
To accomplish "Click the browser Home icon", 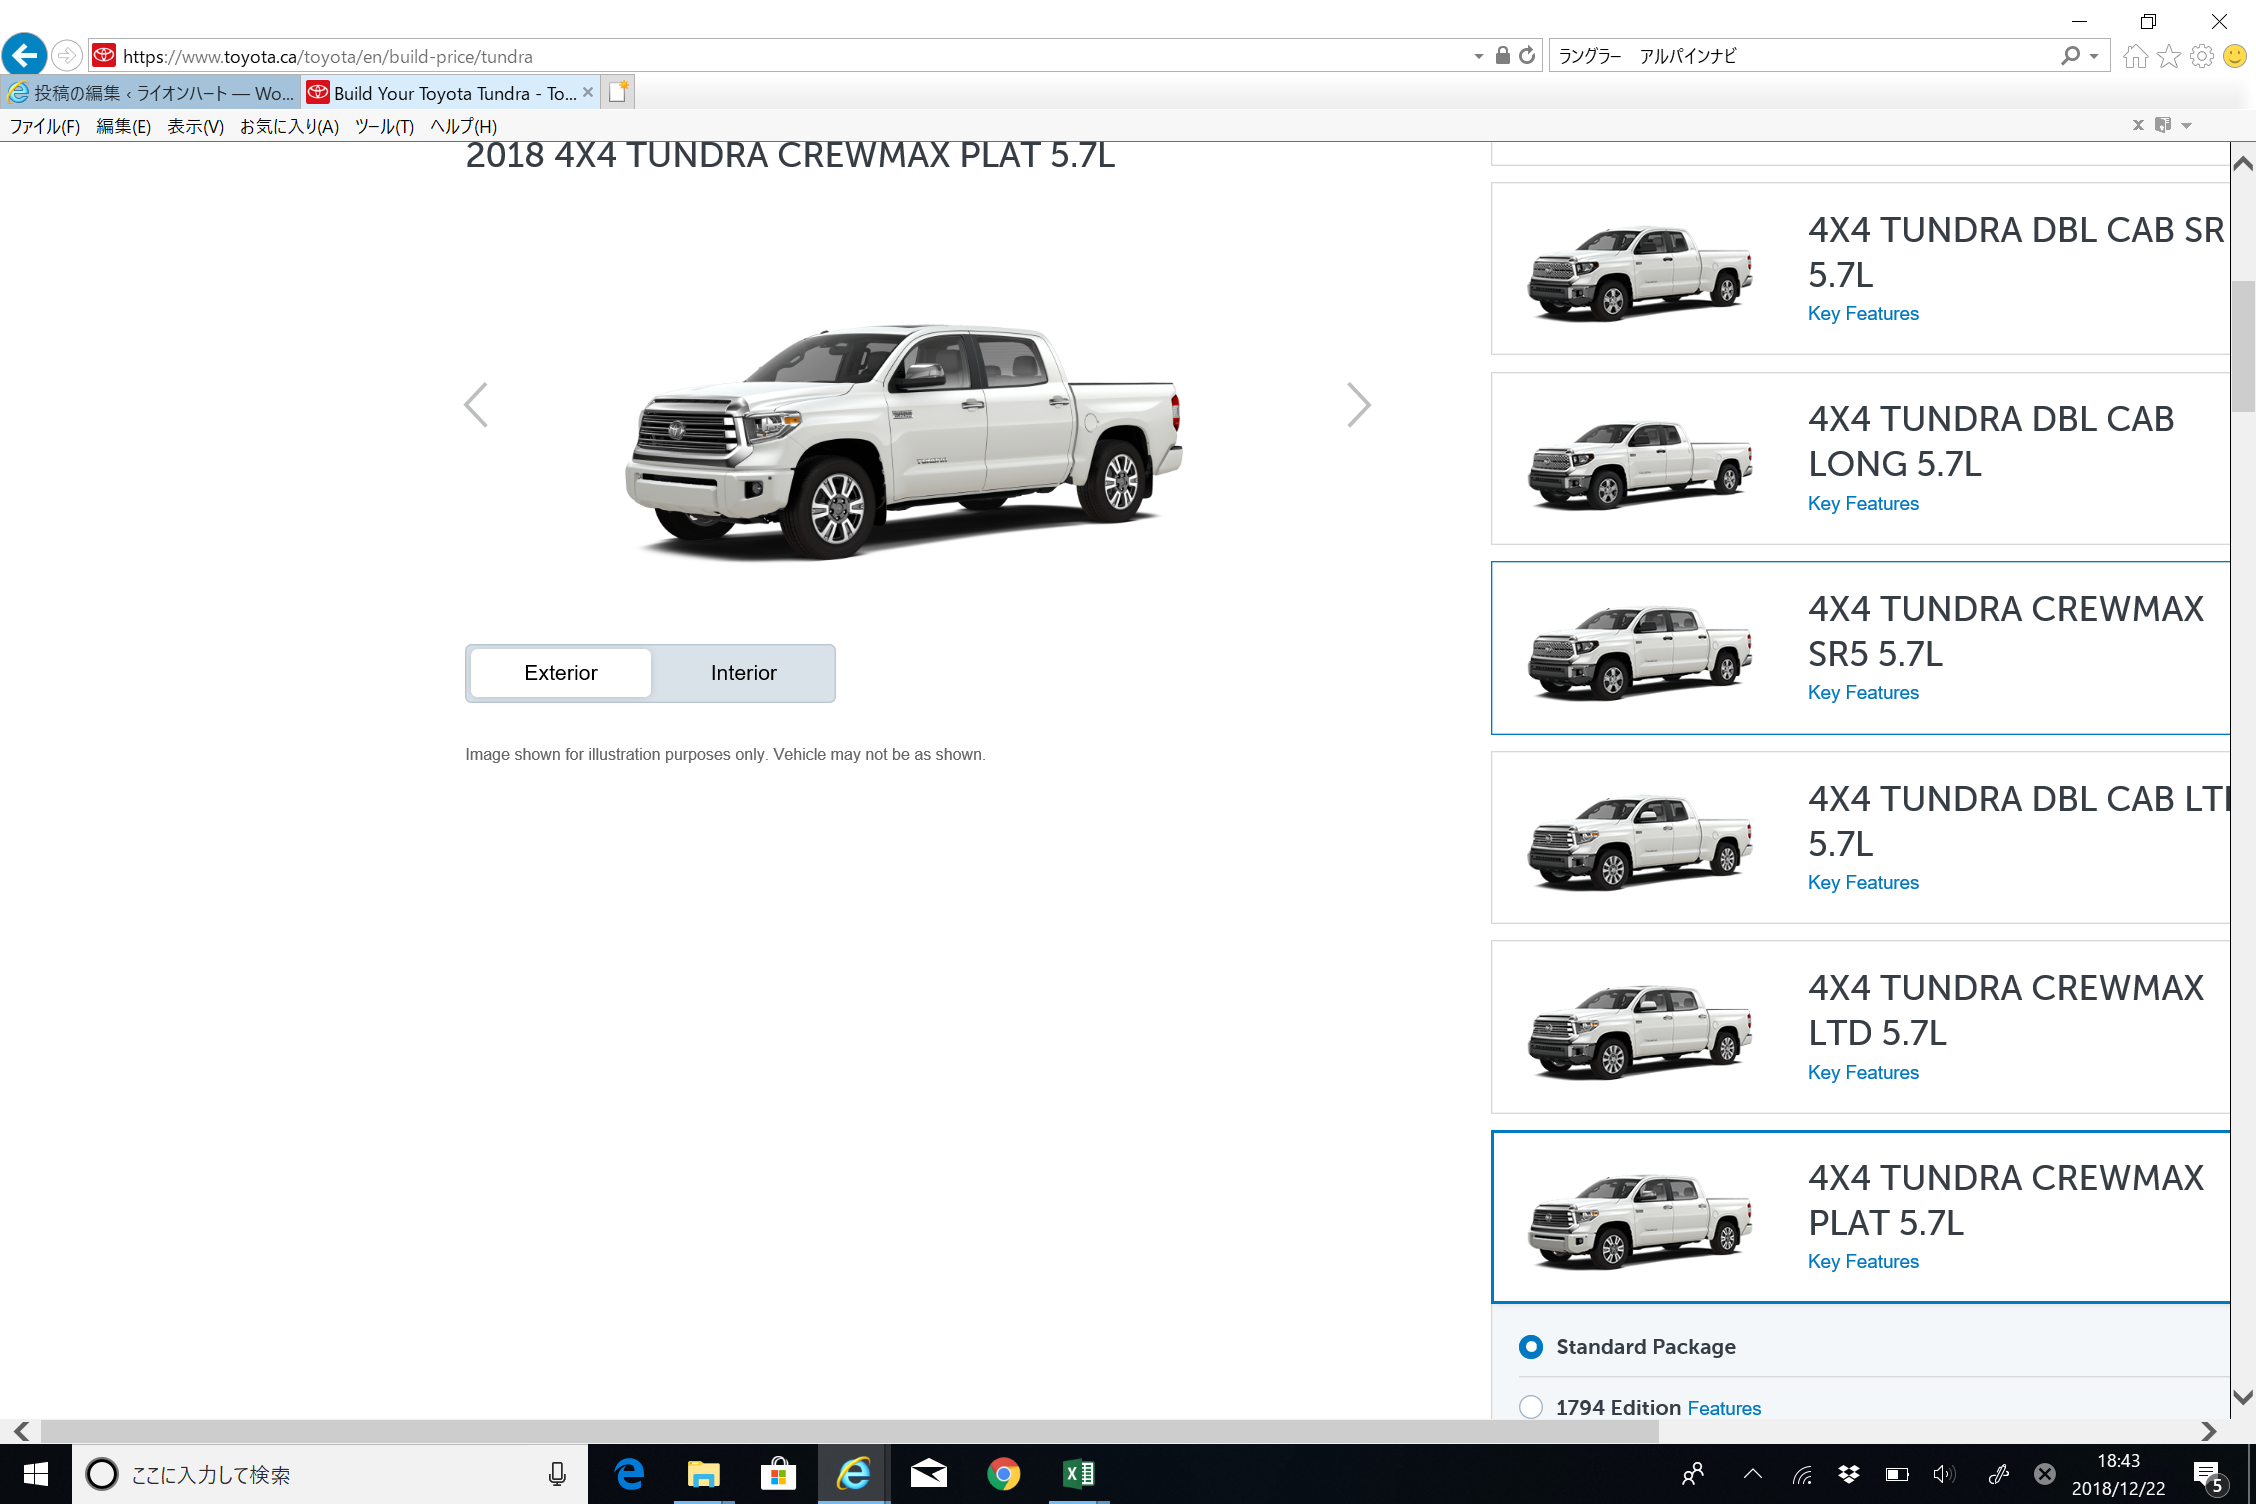I will [2135, 56].
